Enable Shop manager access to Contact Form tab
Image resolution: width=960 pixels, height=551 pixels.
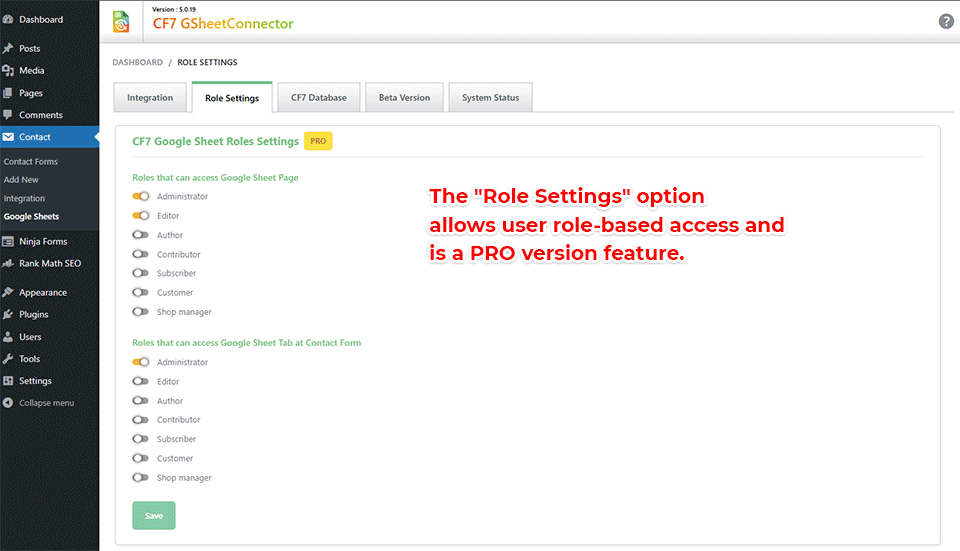click(141, 478)
